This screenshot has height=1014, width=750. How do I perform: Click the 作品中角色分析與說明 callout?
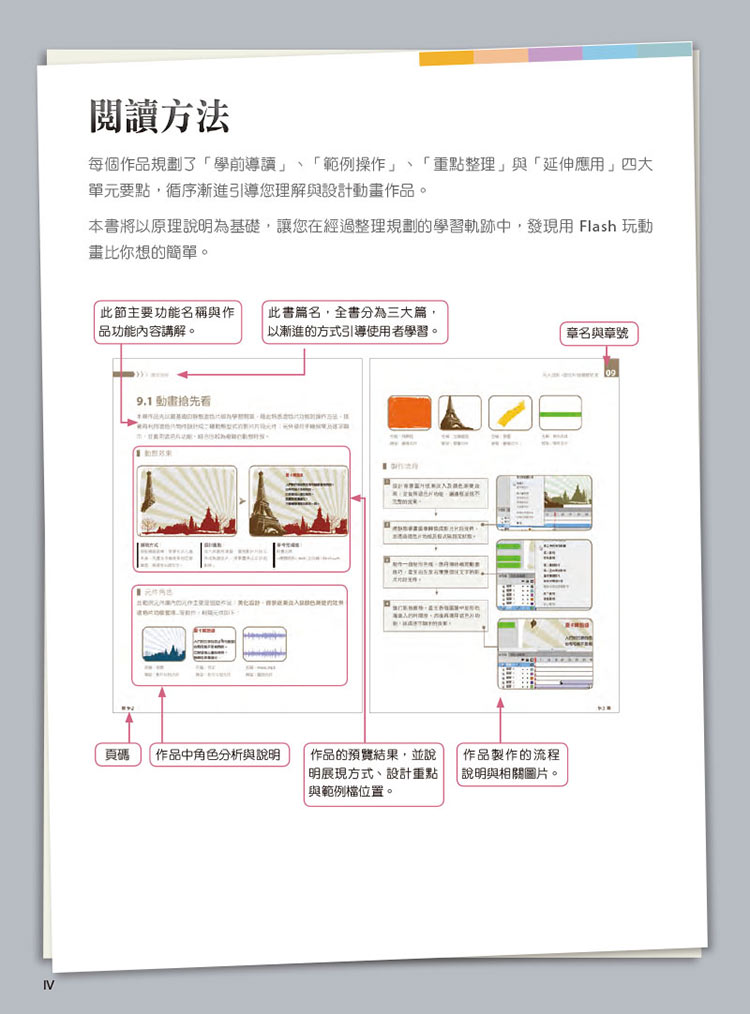coord(219,755)
